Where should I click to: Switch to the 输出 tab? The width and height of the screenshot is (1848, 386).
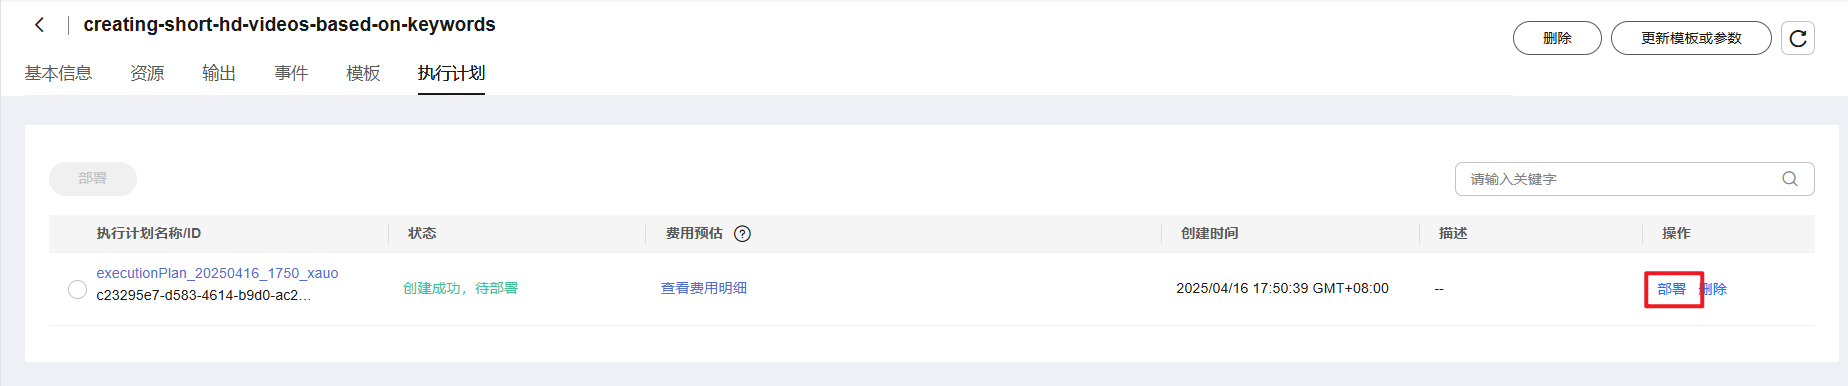(x=219, y=73)
